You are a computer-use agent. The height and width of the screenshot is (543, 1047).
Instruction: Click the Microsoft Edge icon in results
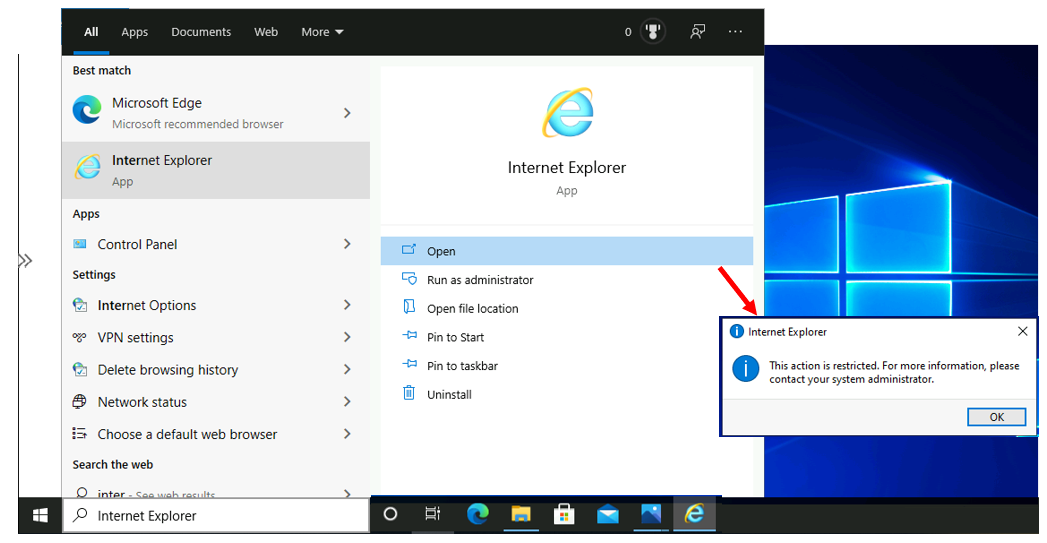click(87, 110)
